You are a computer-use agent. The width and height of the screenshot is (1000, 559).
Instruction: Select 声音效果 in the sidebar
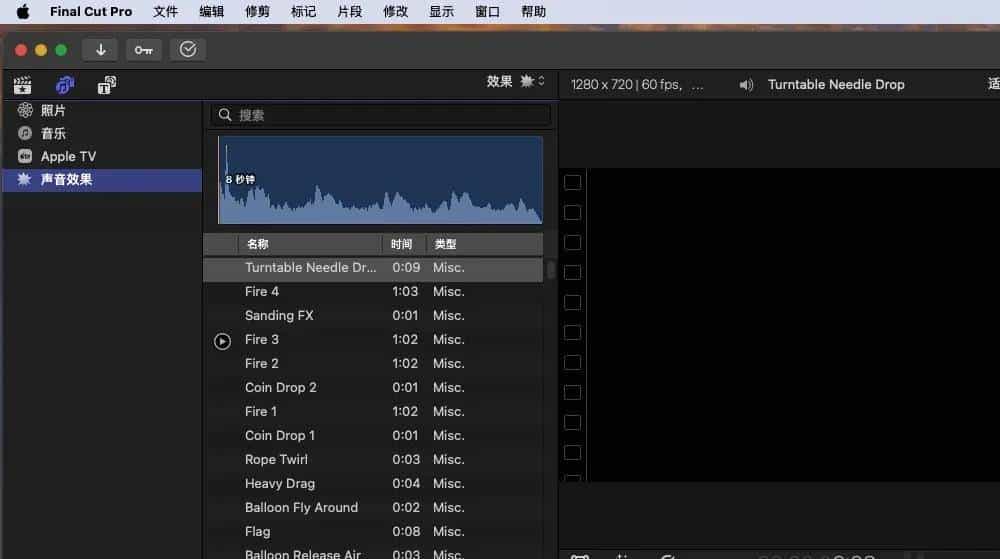tap(102, 180)
